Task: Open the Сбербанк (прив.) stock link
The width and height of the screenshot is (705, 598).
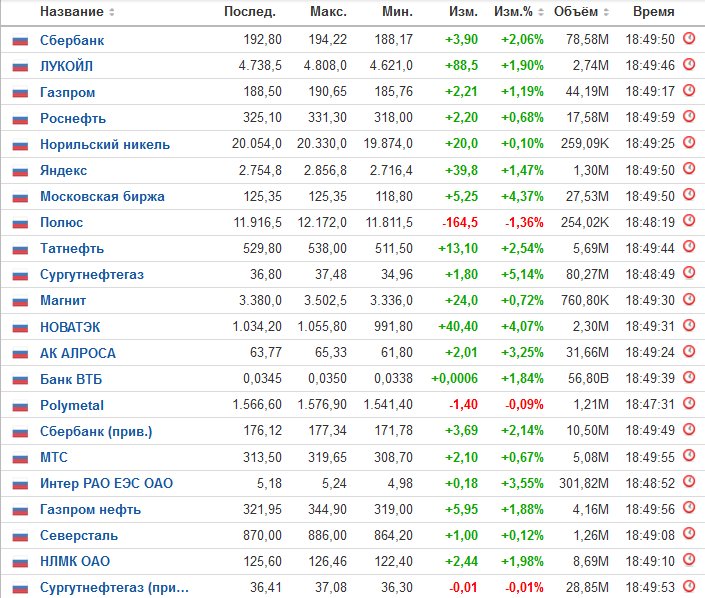Action: click(x=96, y=431)
